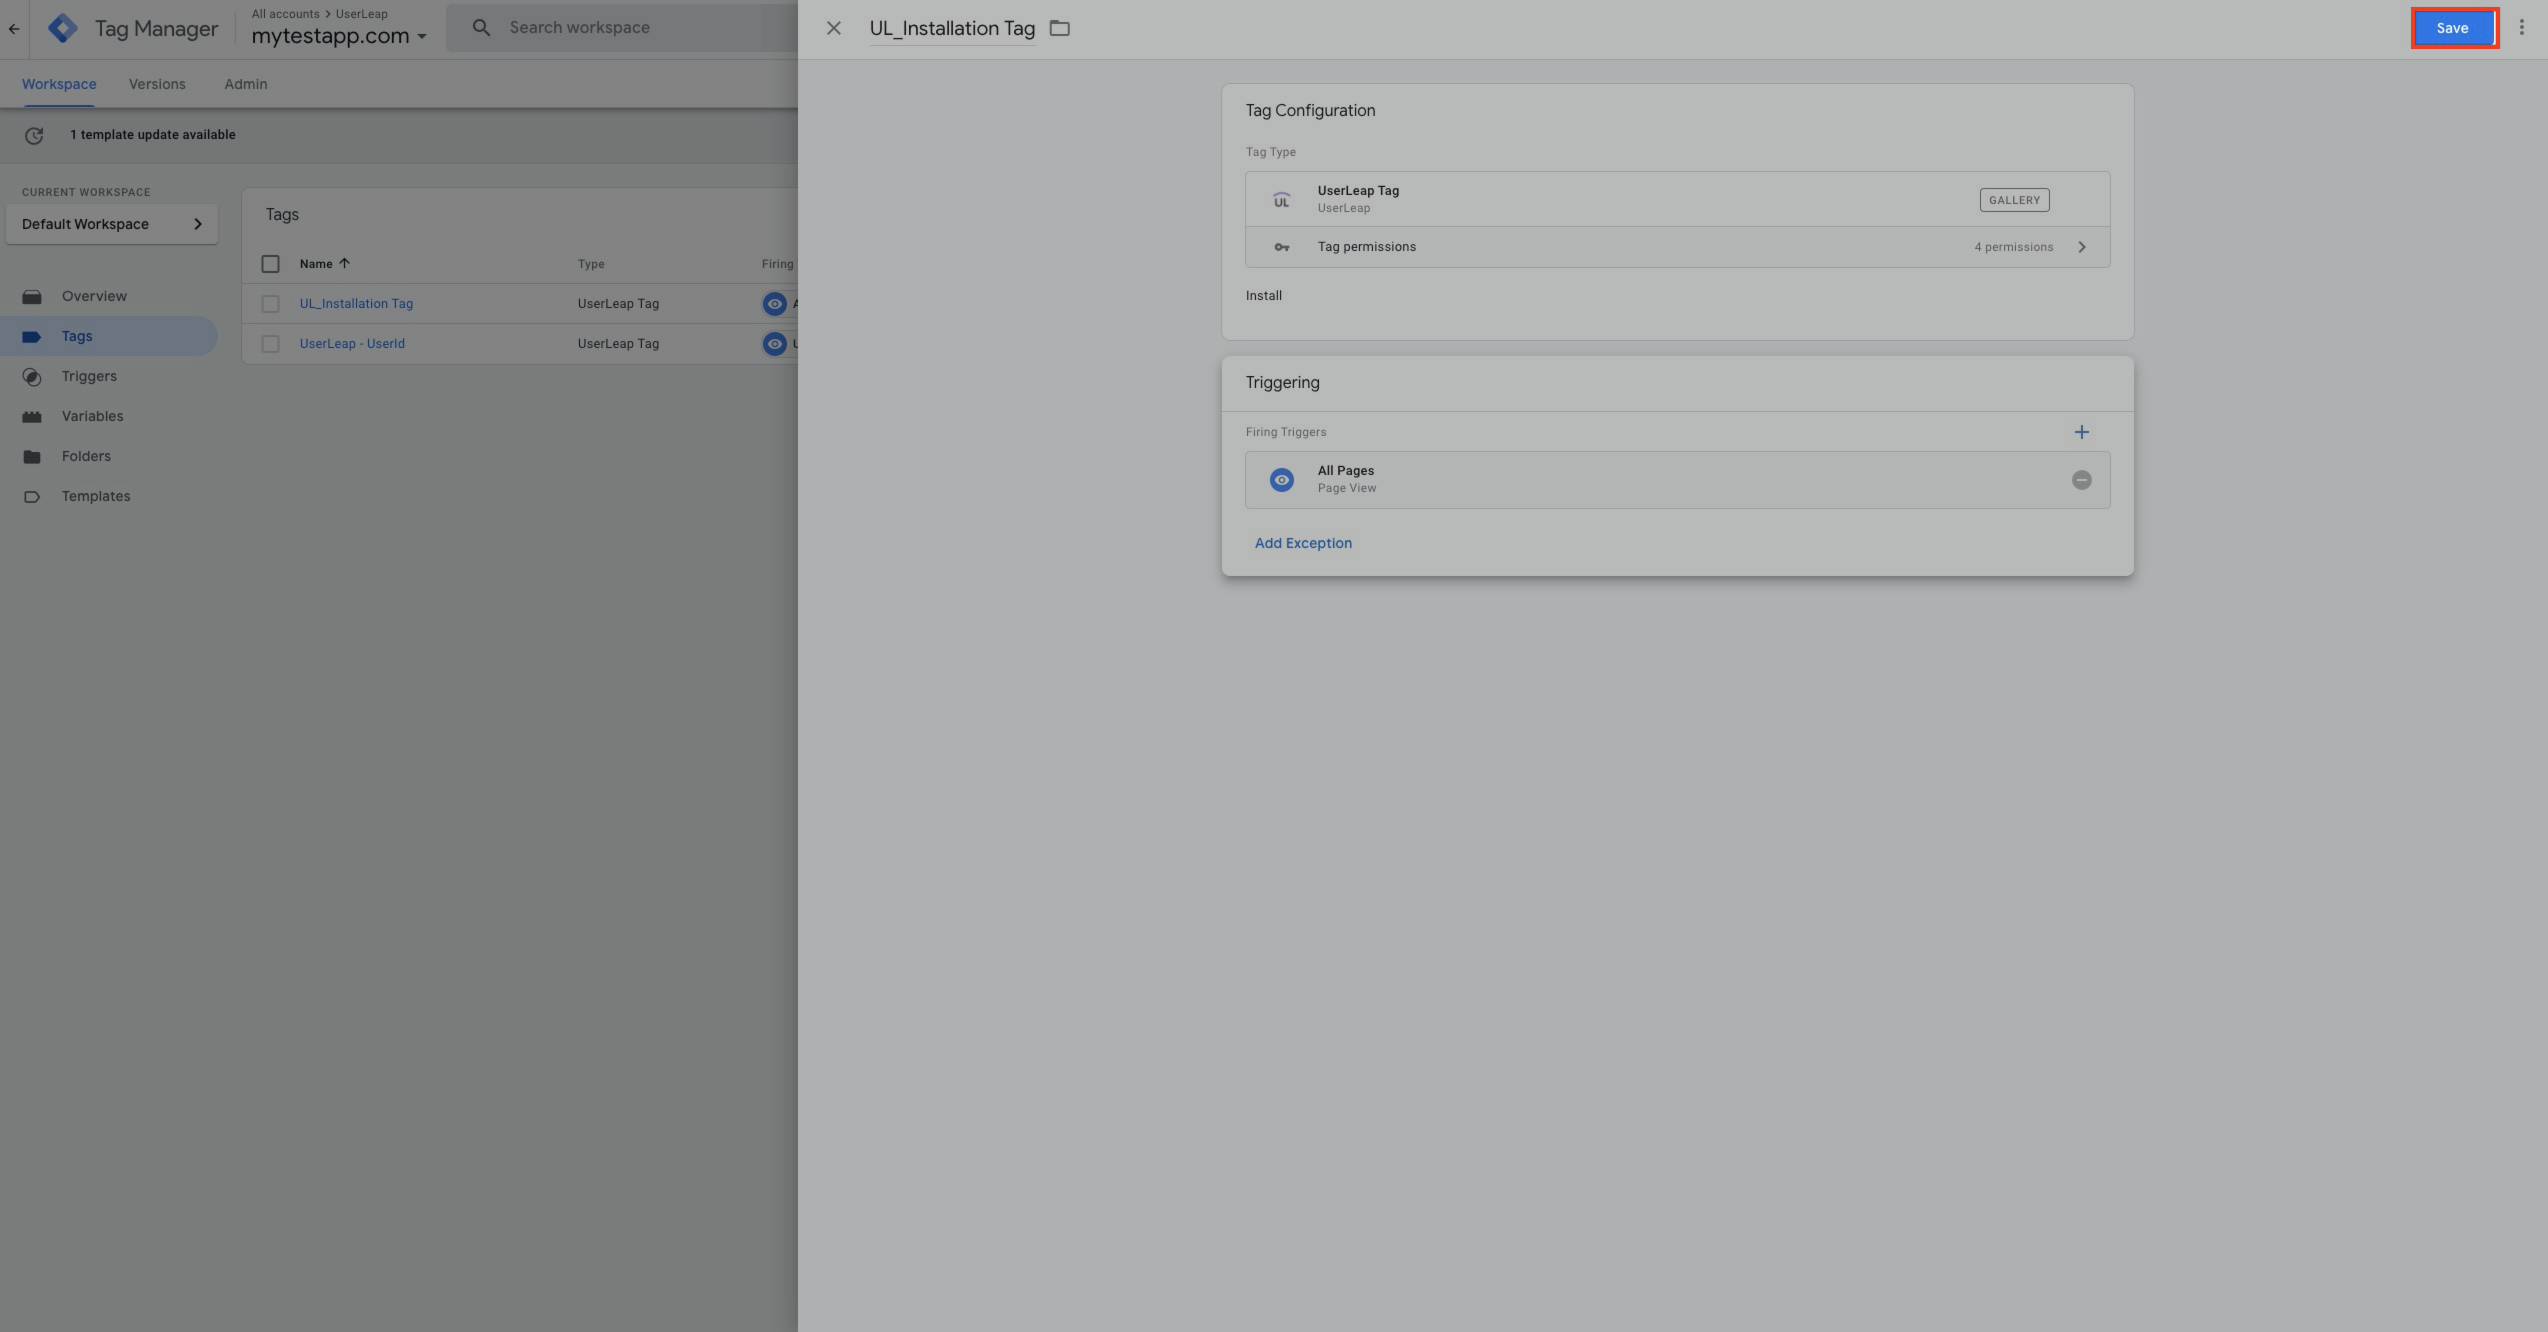Check the UL_Installation Tag row checkbox
The width and height of the screenshot is (2548, 1332).
coord(270,304)
